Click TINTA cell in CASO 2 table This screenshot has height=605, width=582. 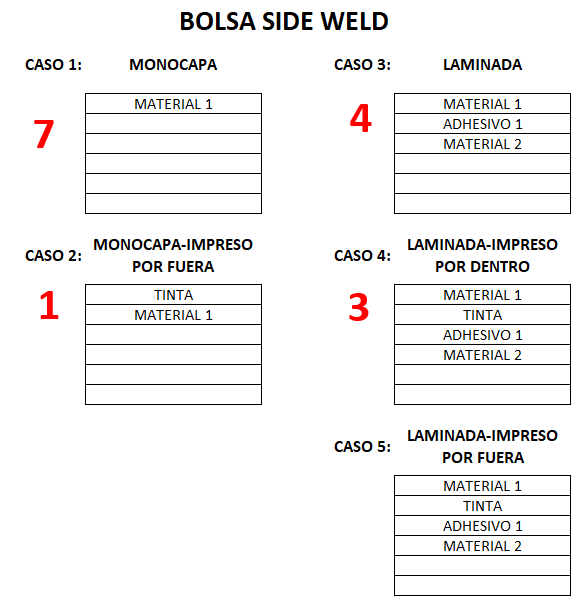pos(173,295)
